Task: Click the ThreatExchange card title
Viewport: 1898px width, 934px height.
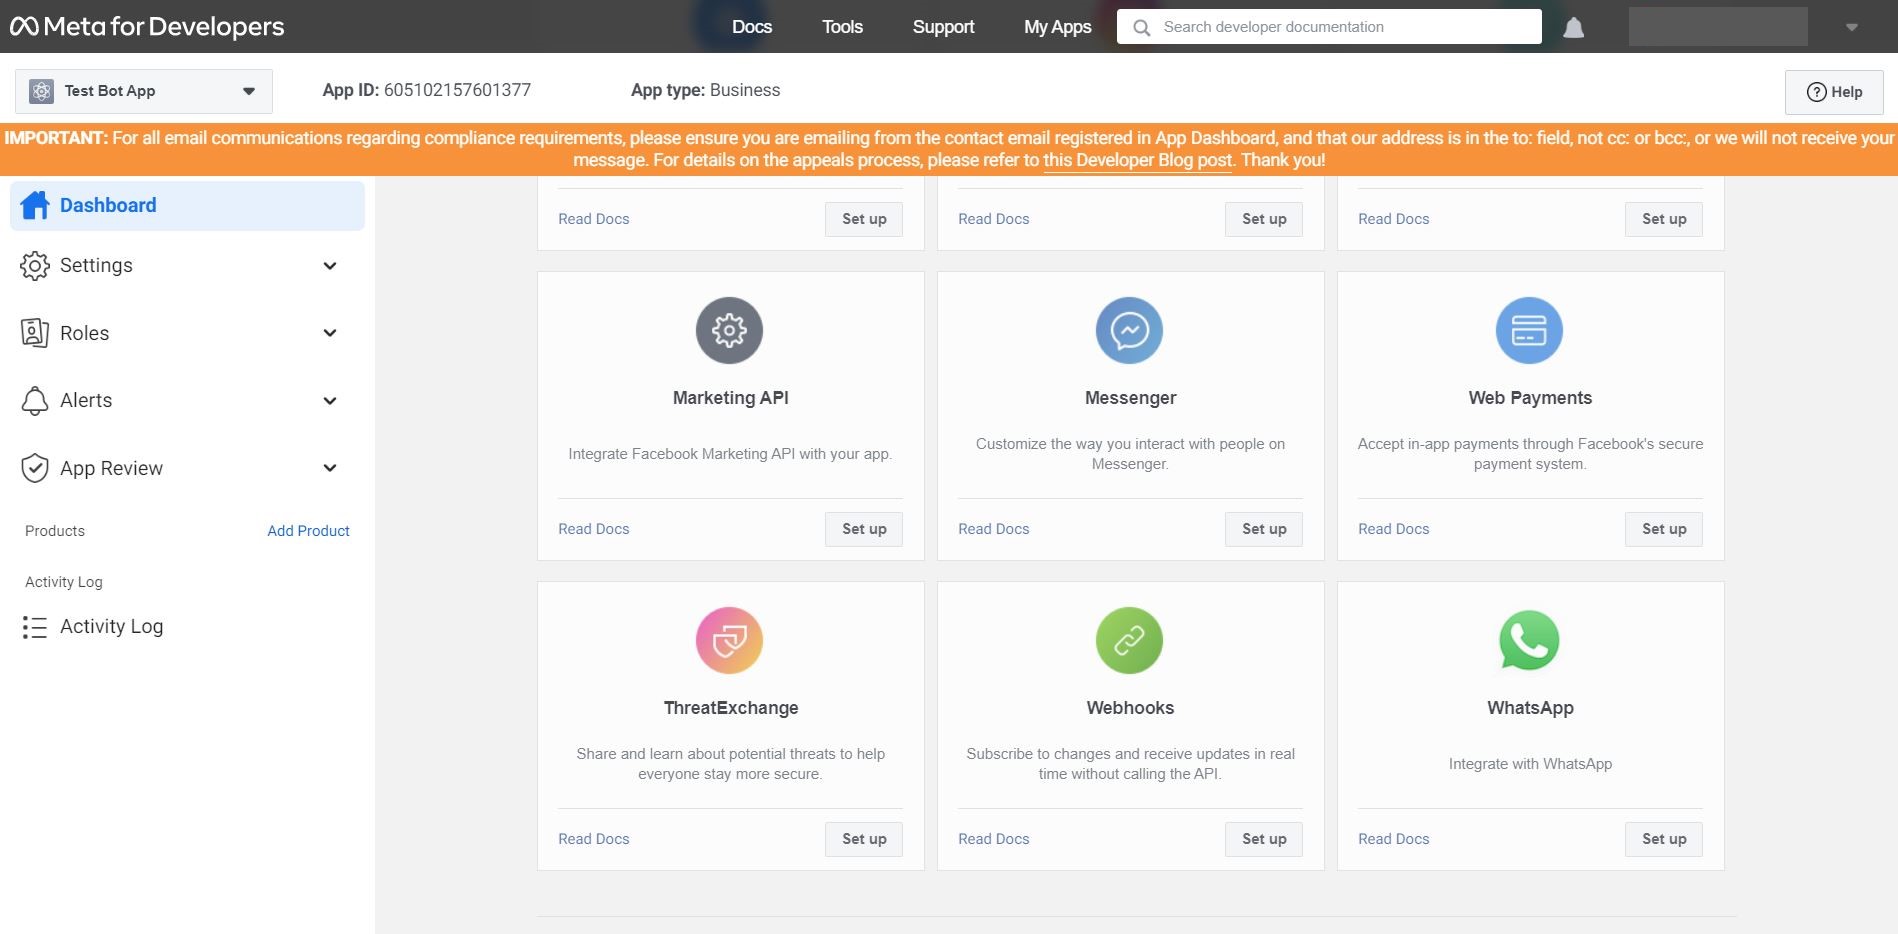Action: pos(731,708)
